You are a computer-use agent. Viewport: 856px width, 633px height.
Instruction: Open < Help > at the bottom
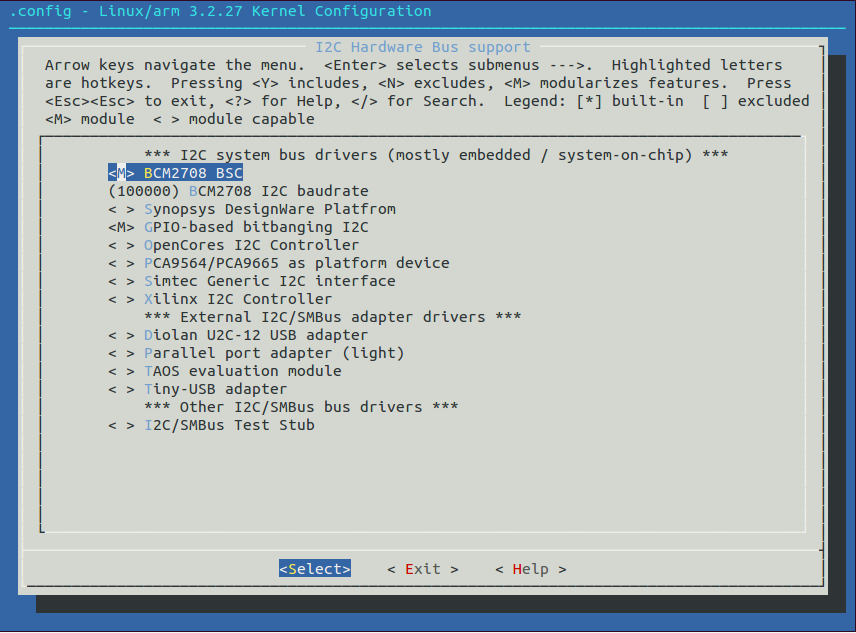tap(530, 569)
